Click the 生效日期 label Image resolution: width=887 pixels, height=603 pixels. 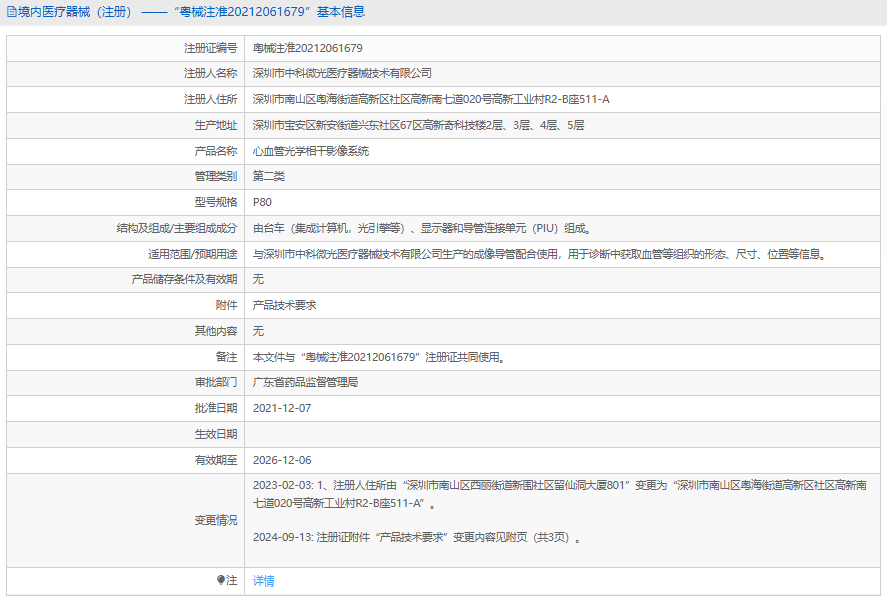pos(216,434)
